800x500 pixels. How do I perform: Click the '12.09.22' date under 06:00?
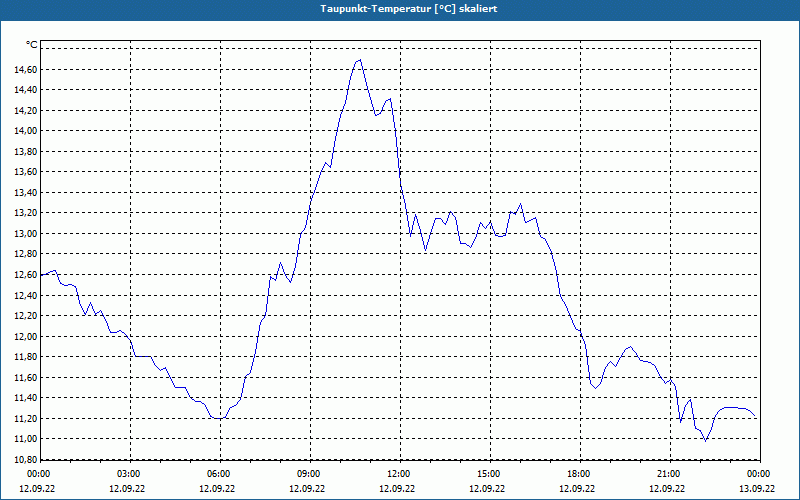(217, 488)
